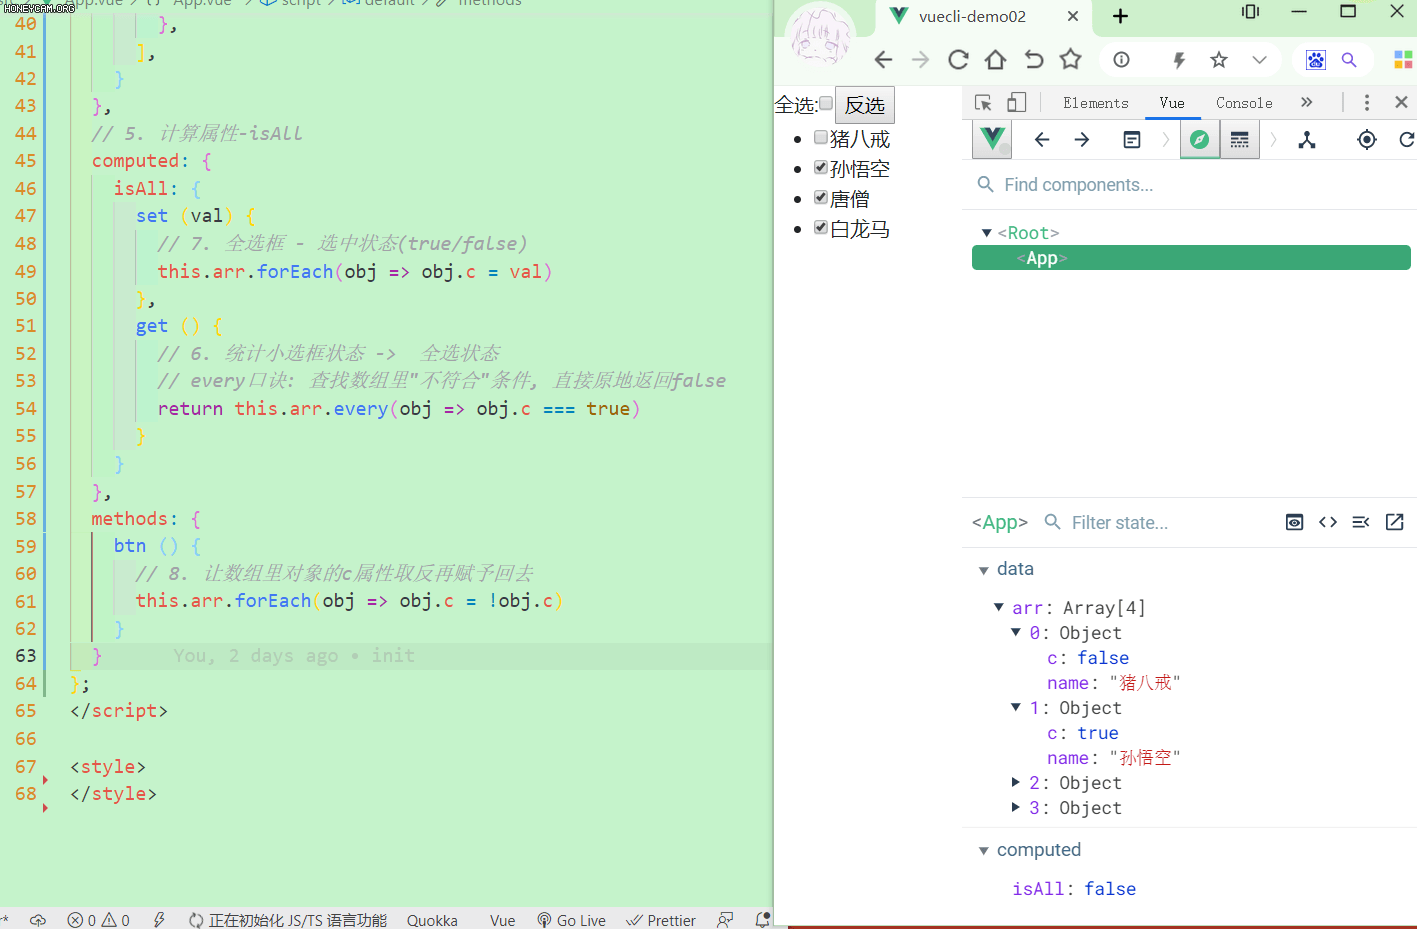The height and width of the screenshot is (929, 1417).
Task: View site info in the address bar
Action: (1122, 60)
